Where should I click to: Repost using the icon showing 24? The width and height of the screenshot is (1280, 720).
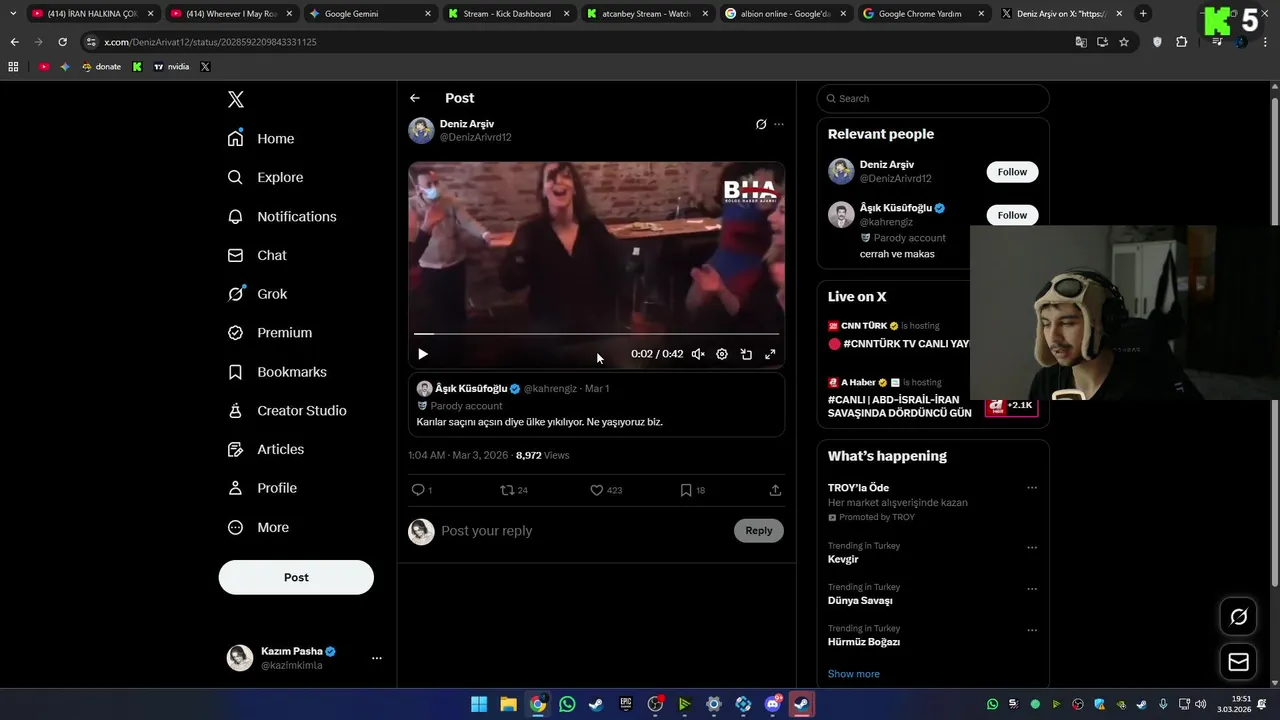tap(514, 490)
